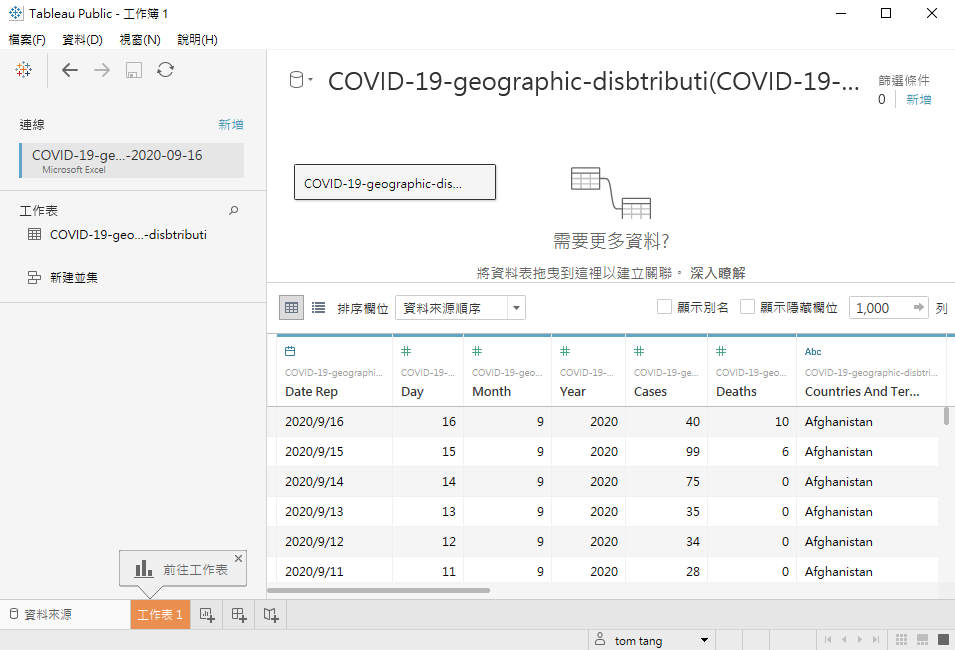
Task: Save workbook with the disk icon
Action: 134,70
